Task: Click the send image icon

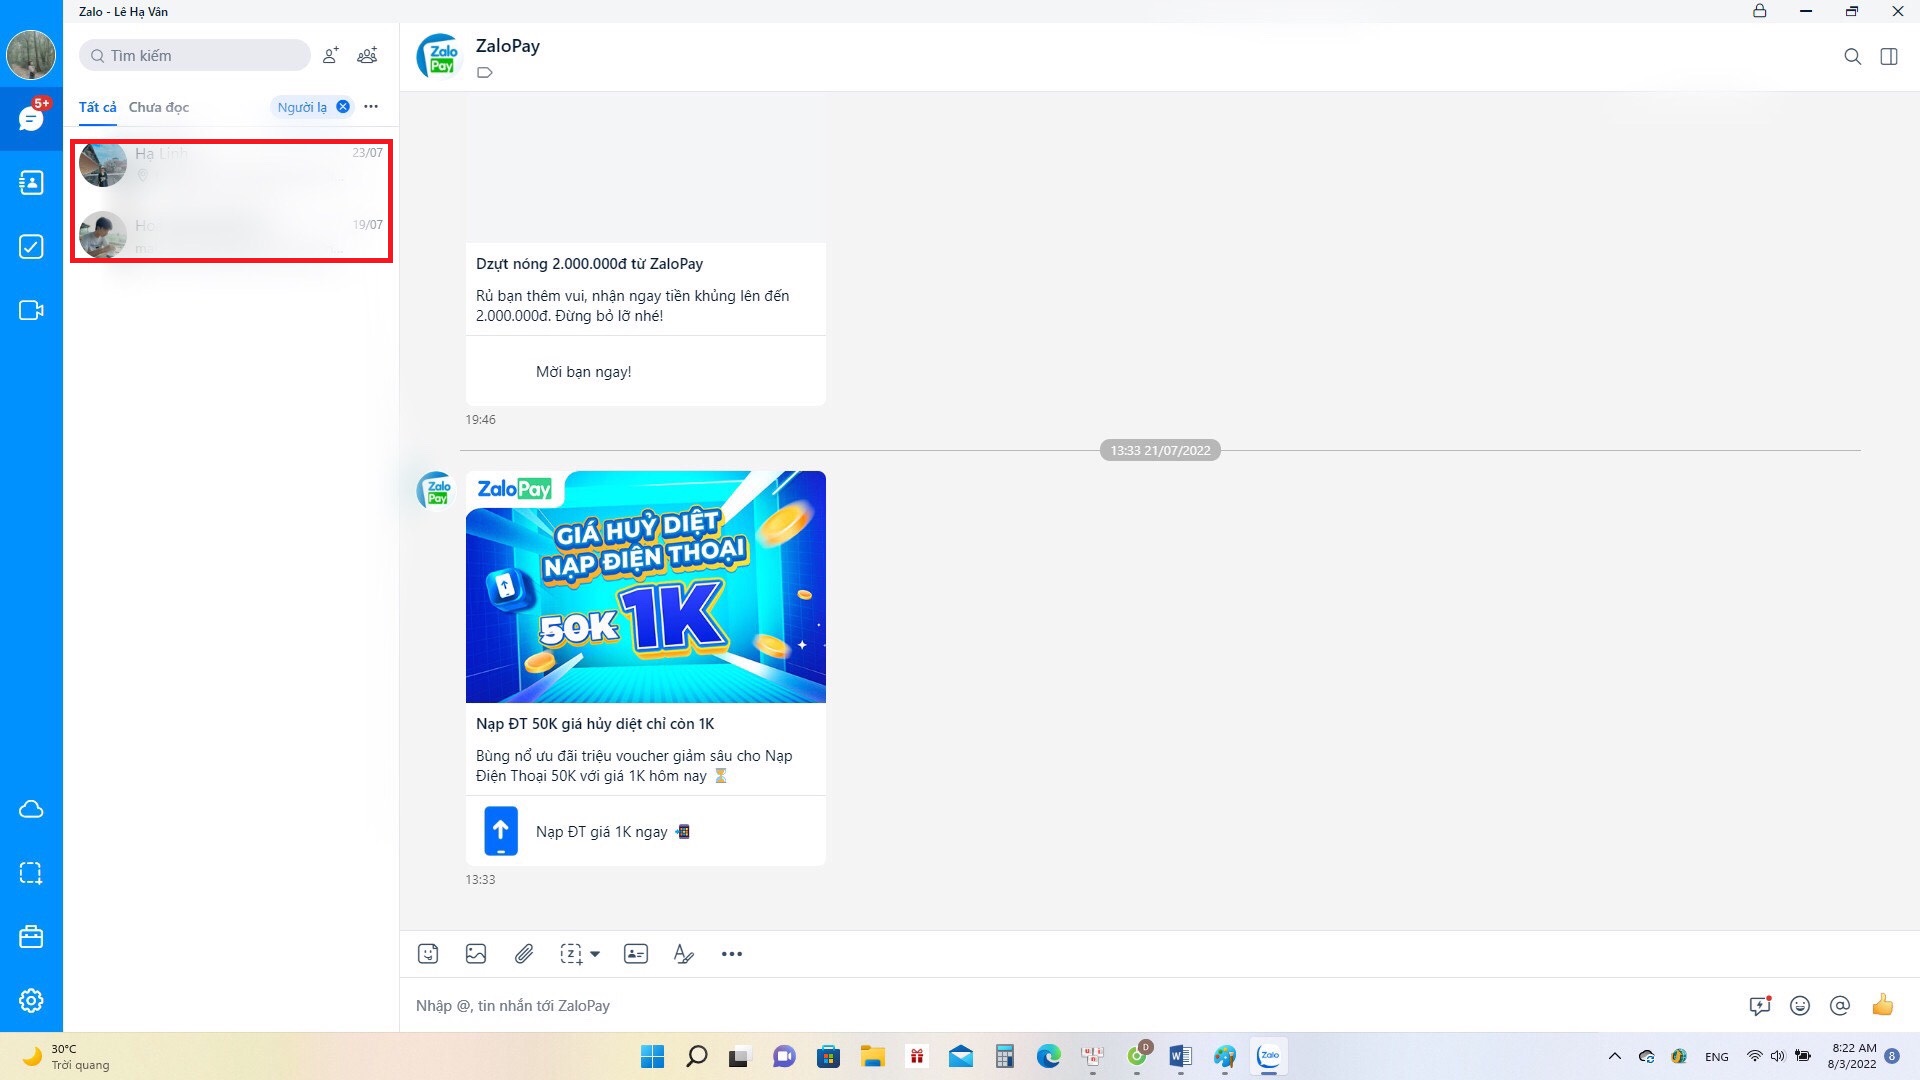Action: point(476,954)
